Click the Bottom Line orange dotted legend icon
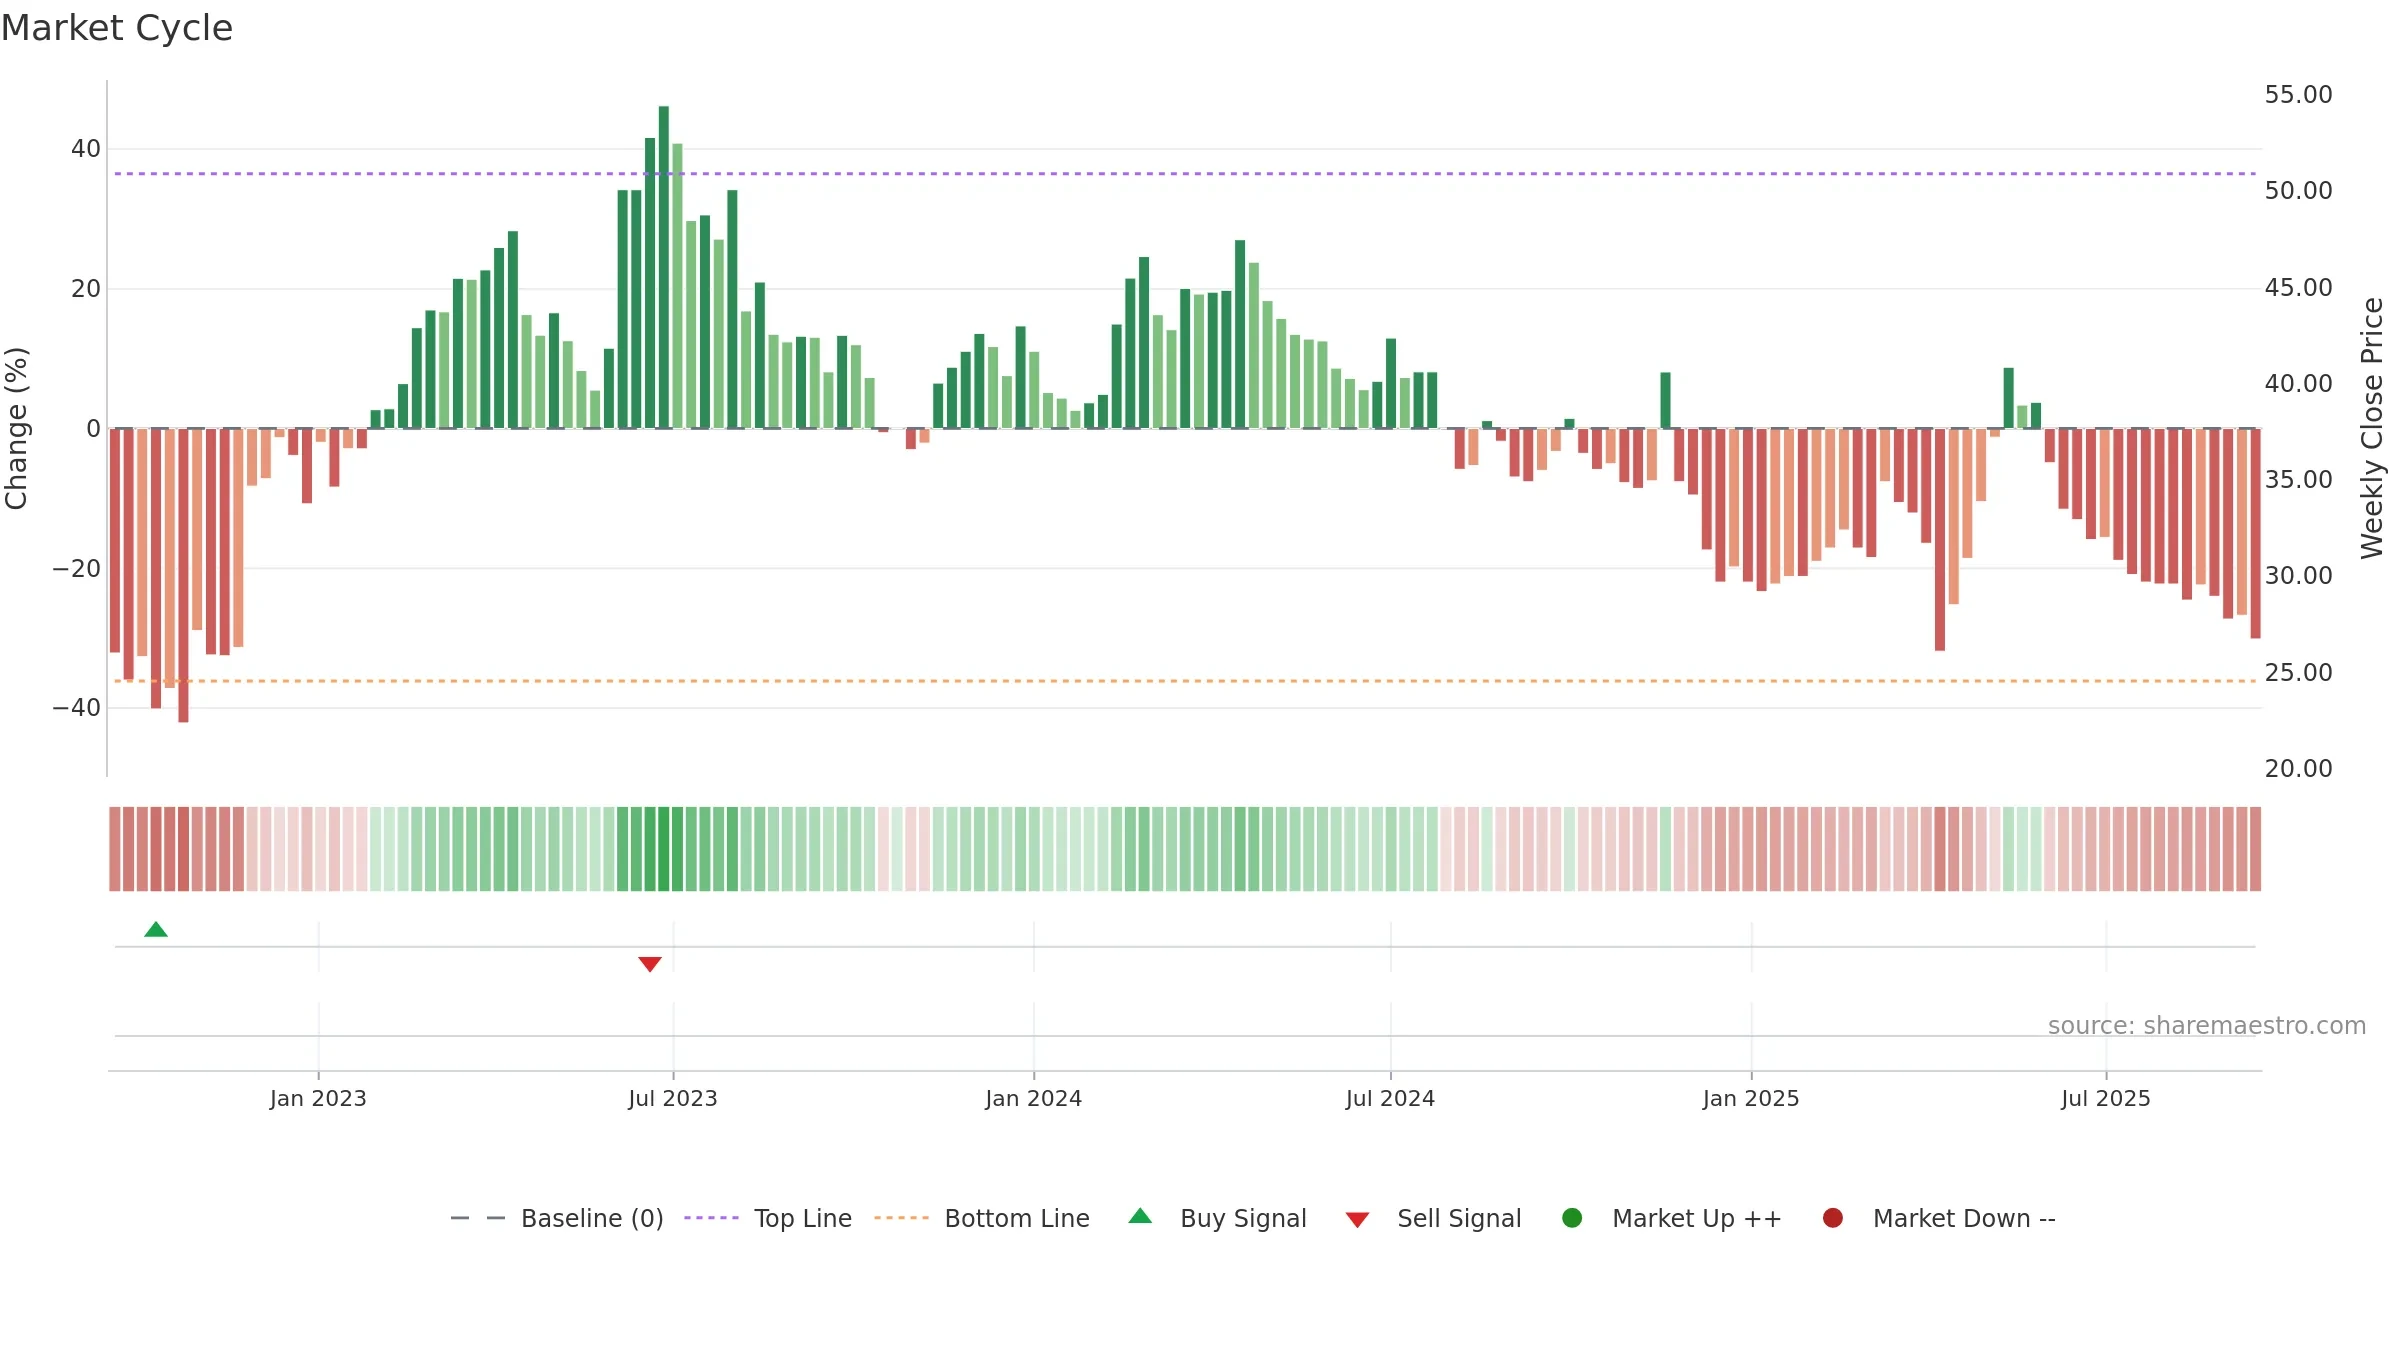2400x1350 pixels. click(901, 1218)
